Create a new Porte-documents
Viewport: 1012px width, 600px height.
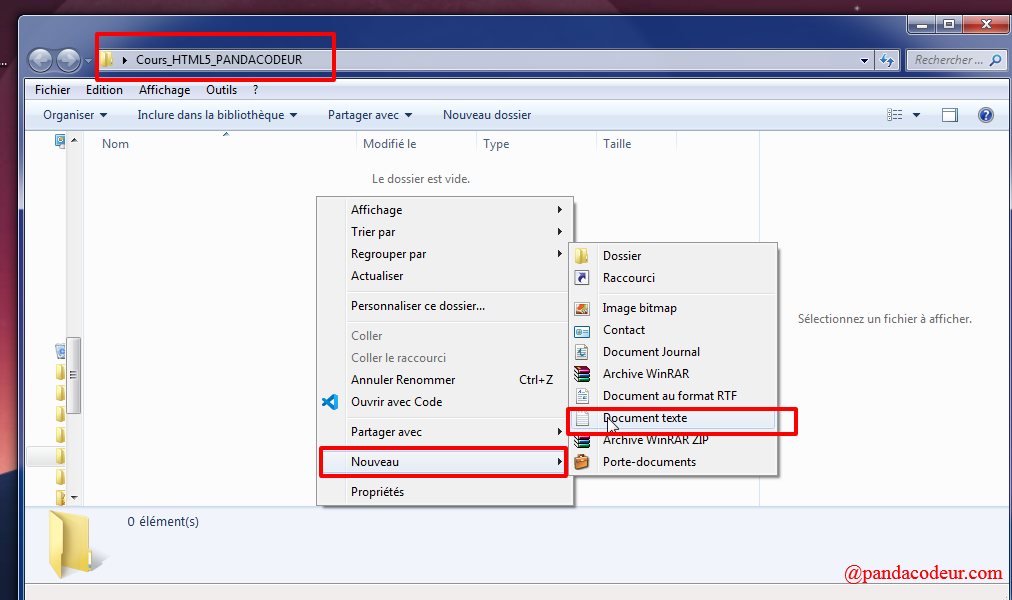click(673, 462)
